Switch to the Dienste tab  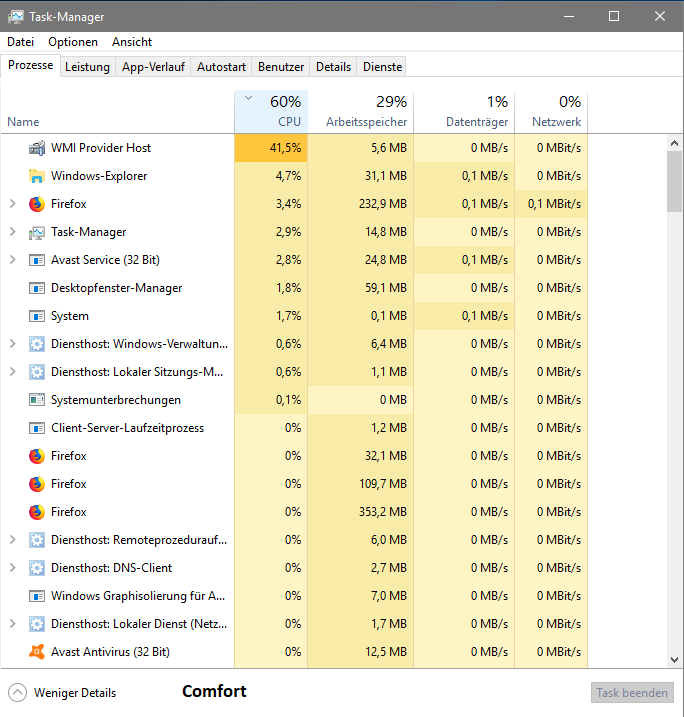[382, 67]
